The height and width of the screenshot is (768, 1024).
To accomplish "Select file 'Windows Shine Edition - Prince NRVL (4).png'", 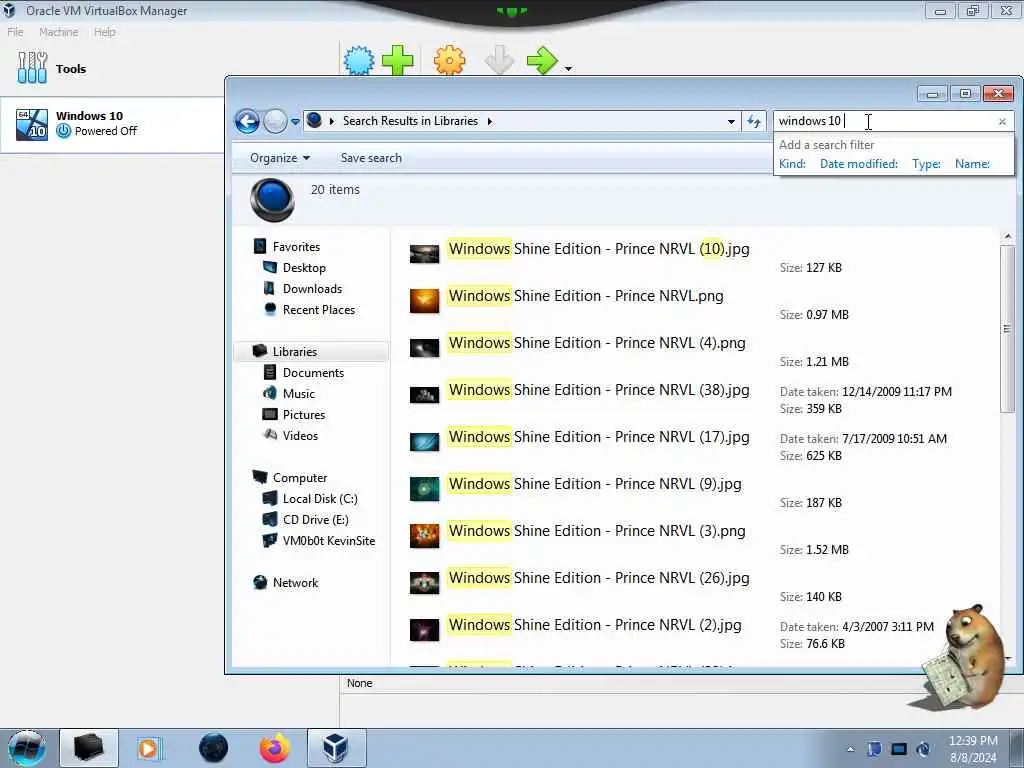I will (x=597, y=343).
